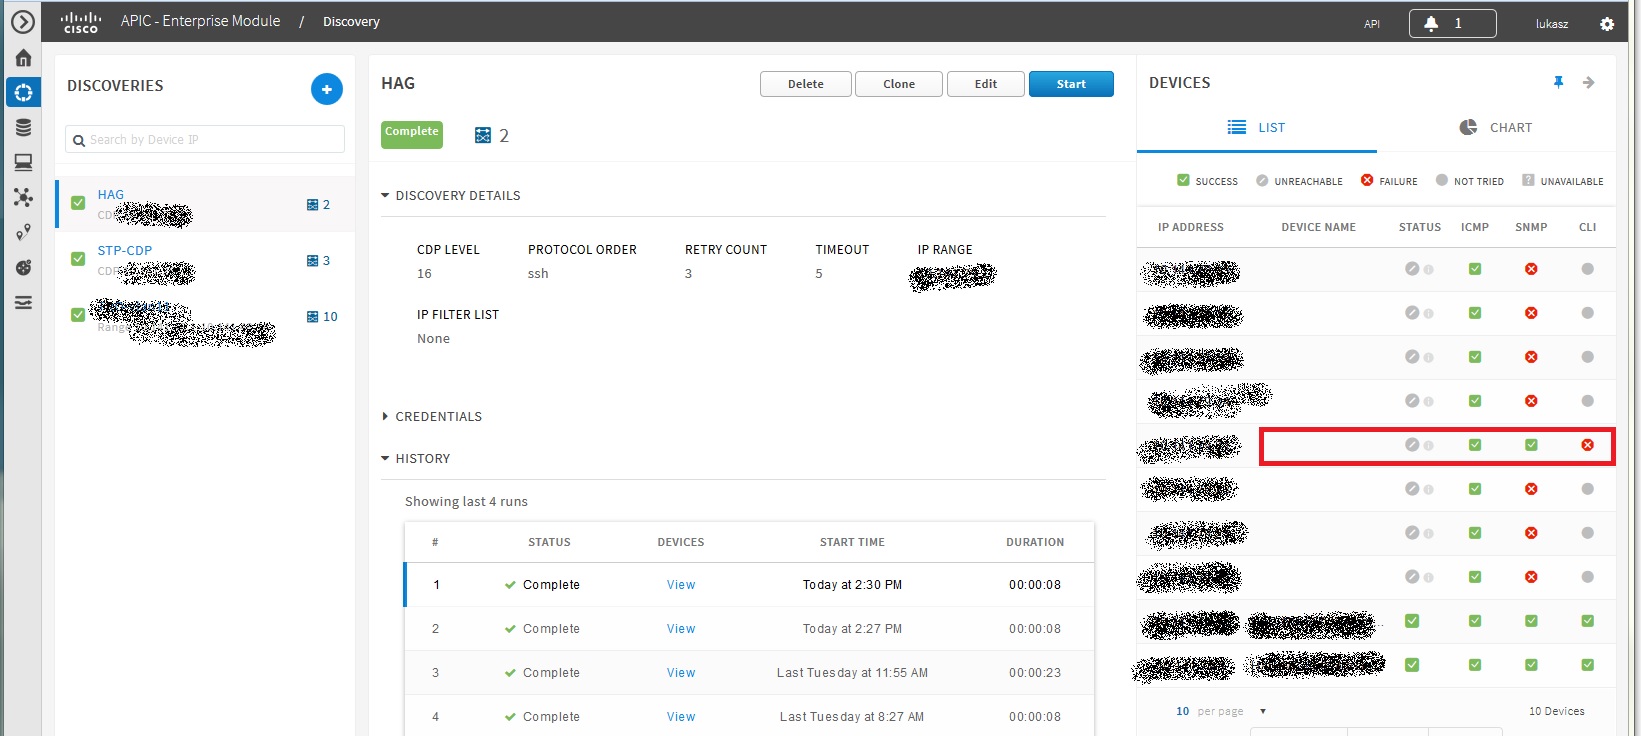
Task: Expand the CREDENTIALS section
Action: point(432,417)
